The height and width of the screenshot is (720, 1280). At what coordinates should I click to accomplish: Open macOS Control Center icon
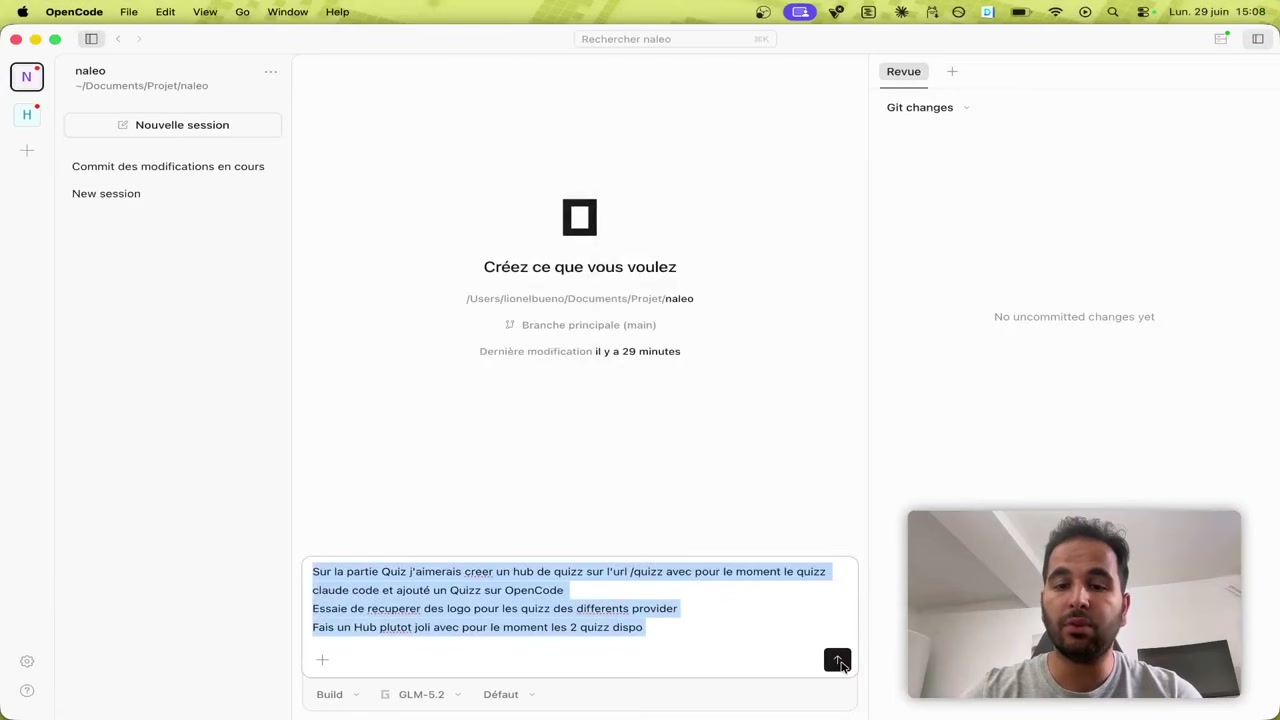click(1143, 12)
